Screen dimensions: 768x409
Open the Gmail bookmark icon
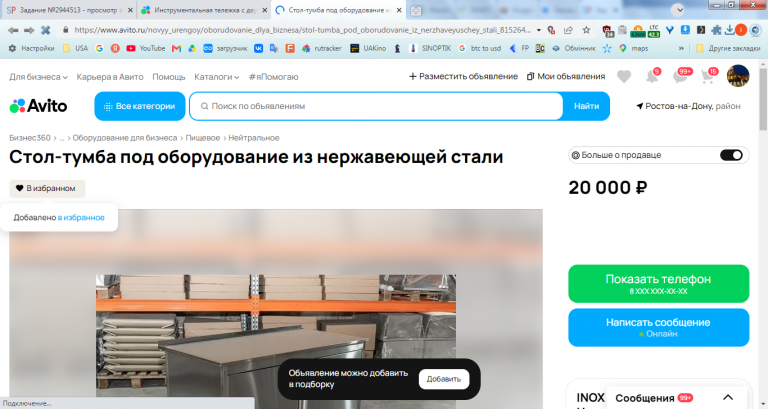click(176, 48)
